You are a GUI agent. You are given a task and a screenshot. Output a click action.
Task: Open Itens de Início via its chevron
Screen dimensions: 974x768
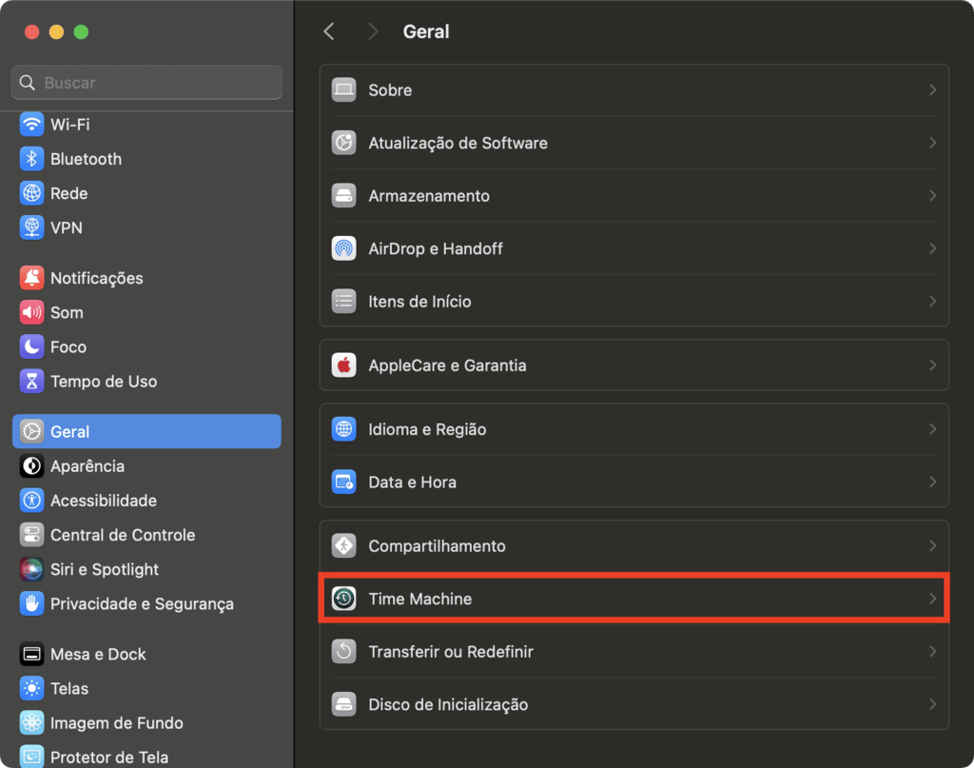point(932,301)
